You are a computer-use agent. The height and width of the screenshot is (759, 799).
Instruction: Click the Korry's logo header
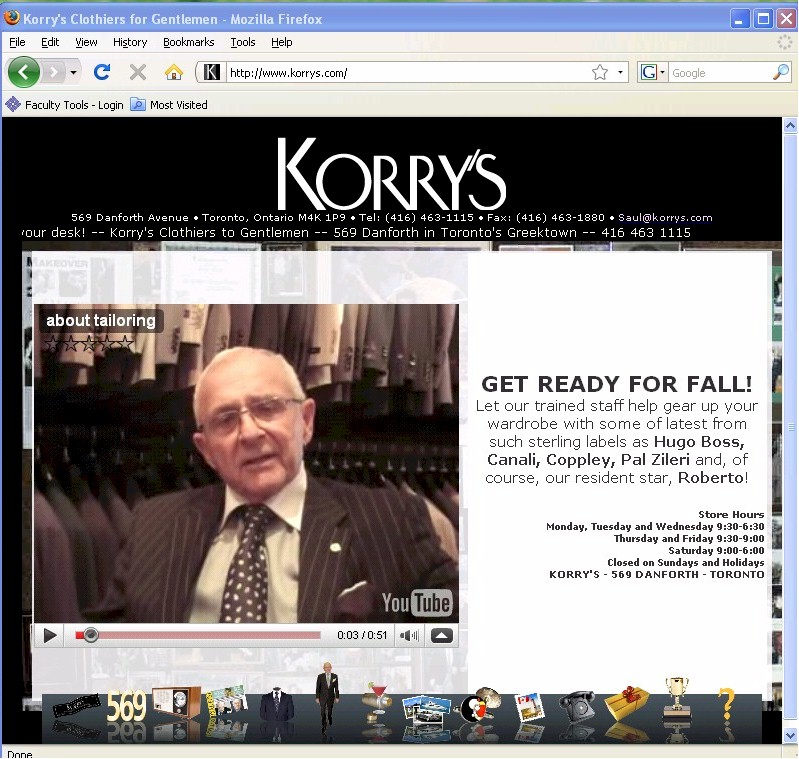pyautogui.click(x=391, y=174)
